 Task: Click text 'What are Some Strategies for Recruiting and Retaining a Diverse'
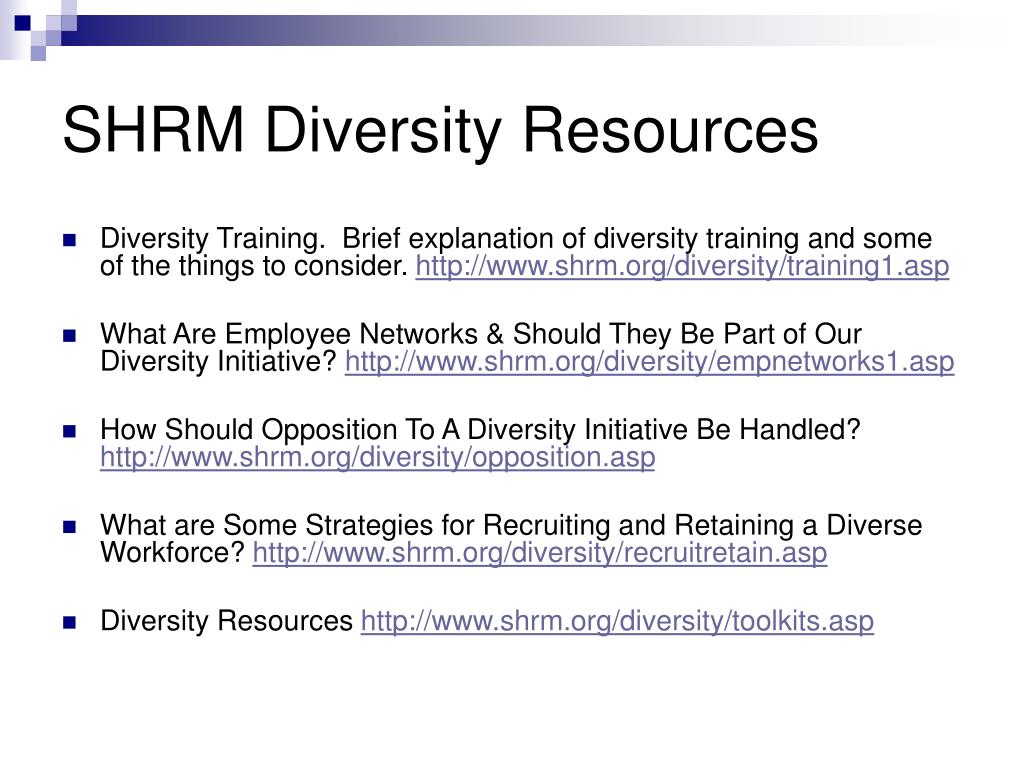(511, 525)
